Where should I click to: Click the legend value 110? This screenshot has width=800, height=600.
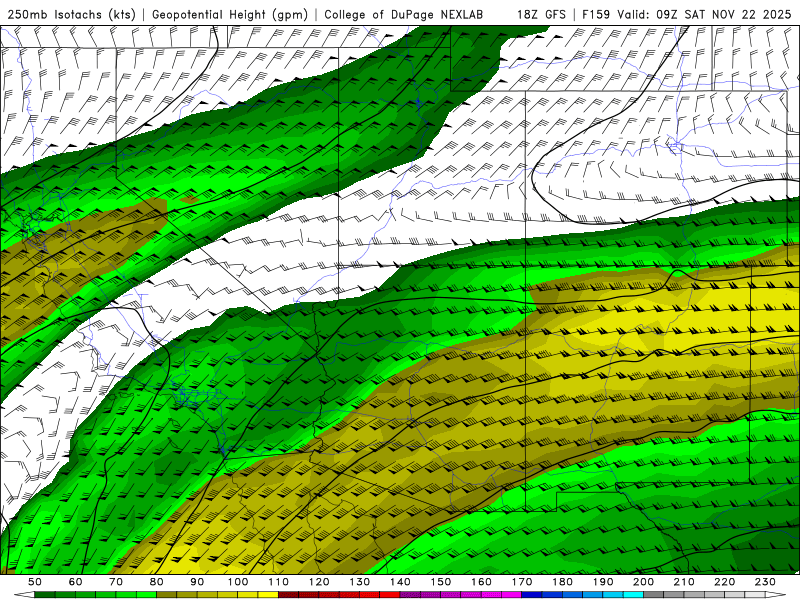tap(279, 582)
